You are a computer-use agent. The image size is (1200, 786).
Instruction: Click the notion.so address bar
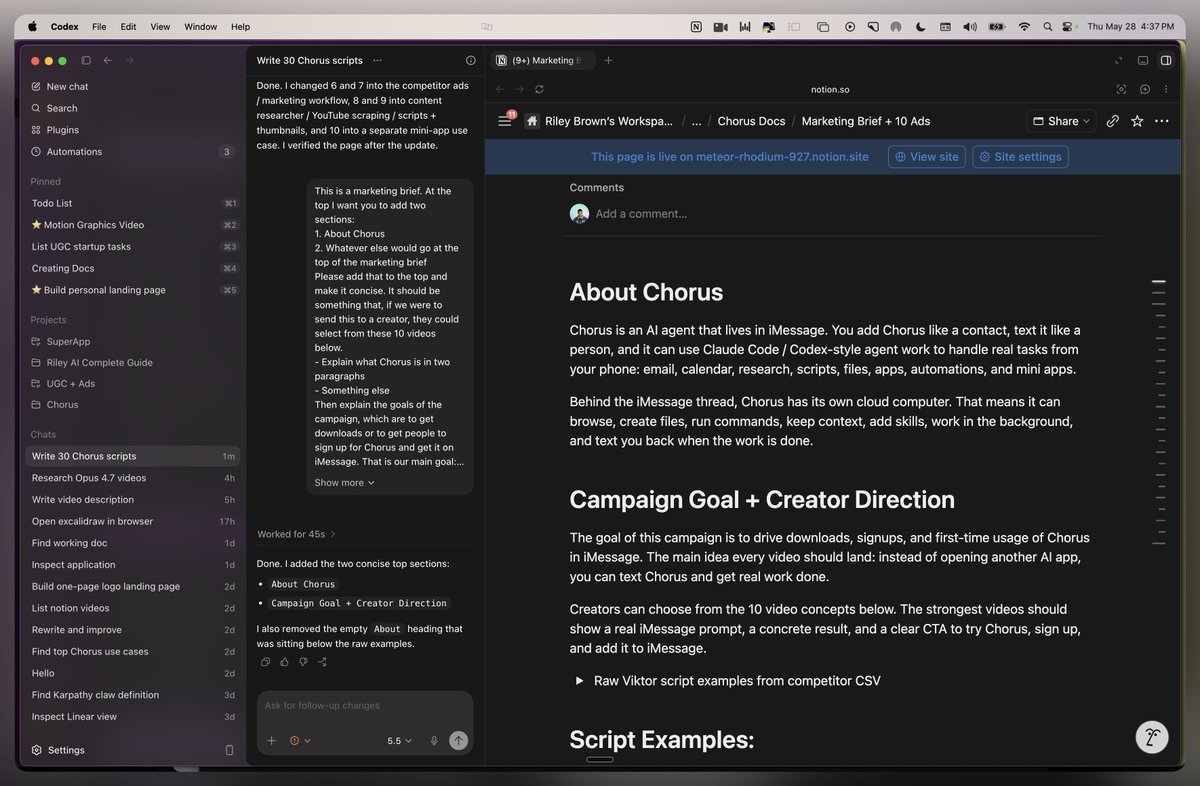click(x=830, y=89)
